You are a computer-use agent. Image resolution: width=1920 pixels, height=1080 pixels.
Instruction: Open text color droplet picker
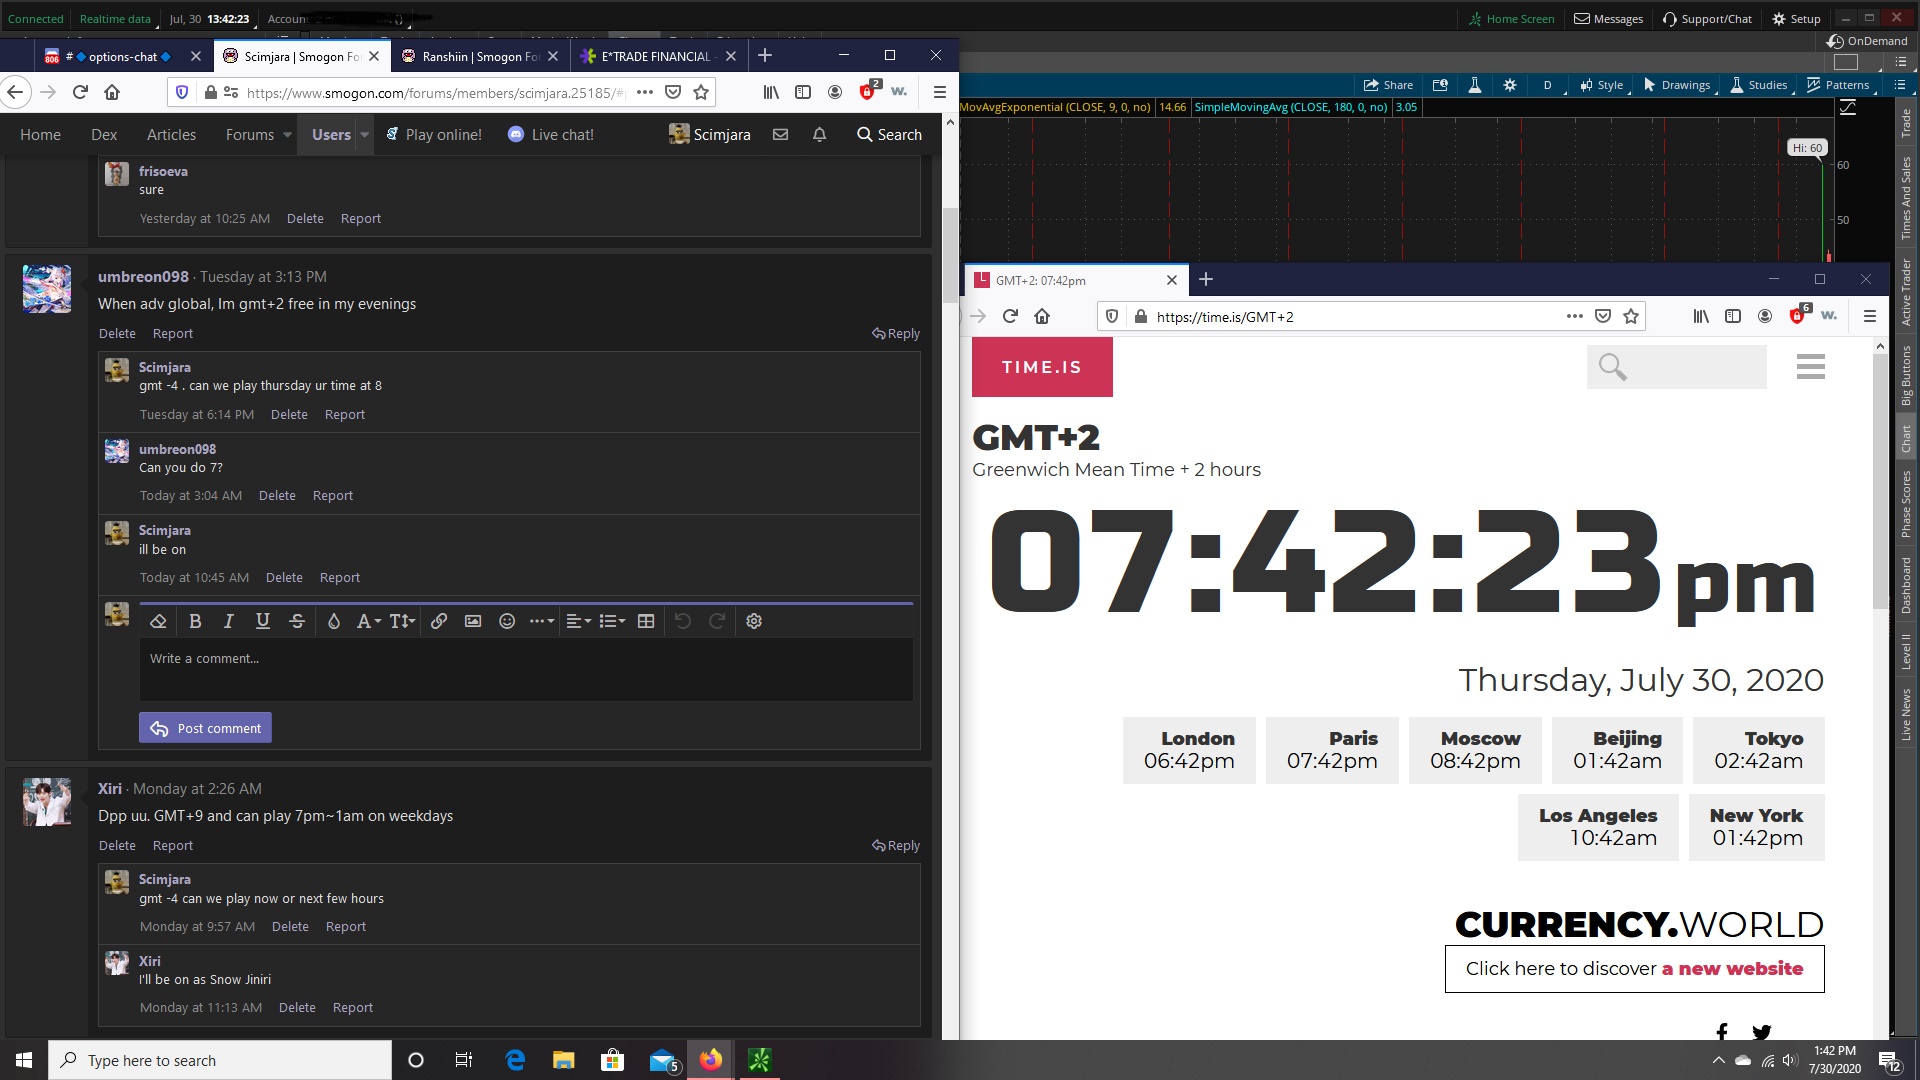tap(334, 621)
